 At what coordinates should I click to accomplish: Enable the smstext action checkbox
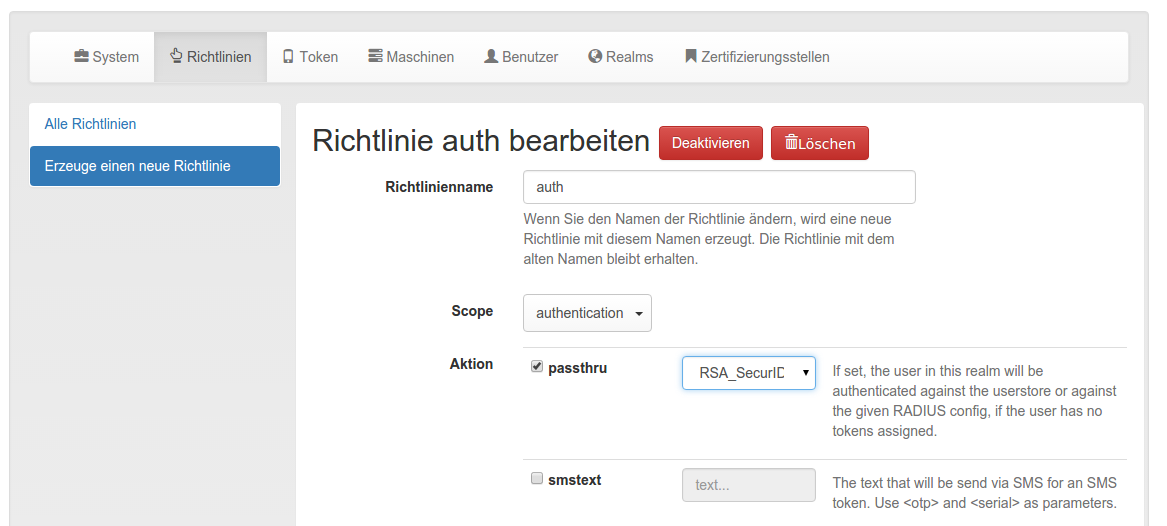coord(537,479)
